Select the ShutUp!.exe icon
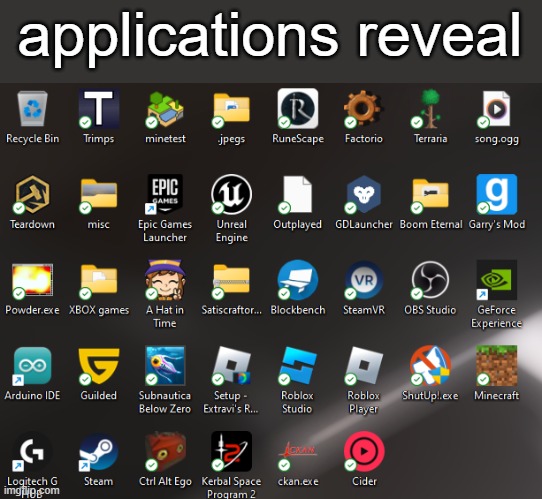This screenshot has height=499, width=542. click(x=430, y=366)
